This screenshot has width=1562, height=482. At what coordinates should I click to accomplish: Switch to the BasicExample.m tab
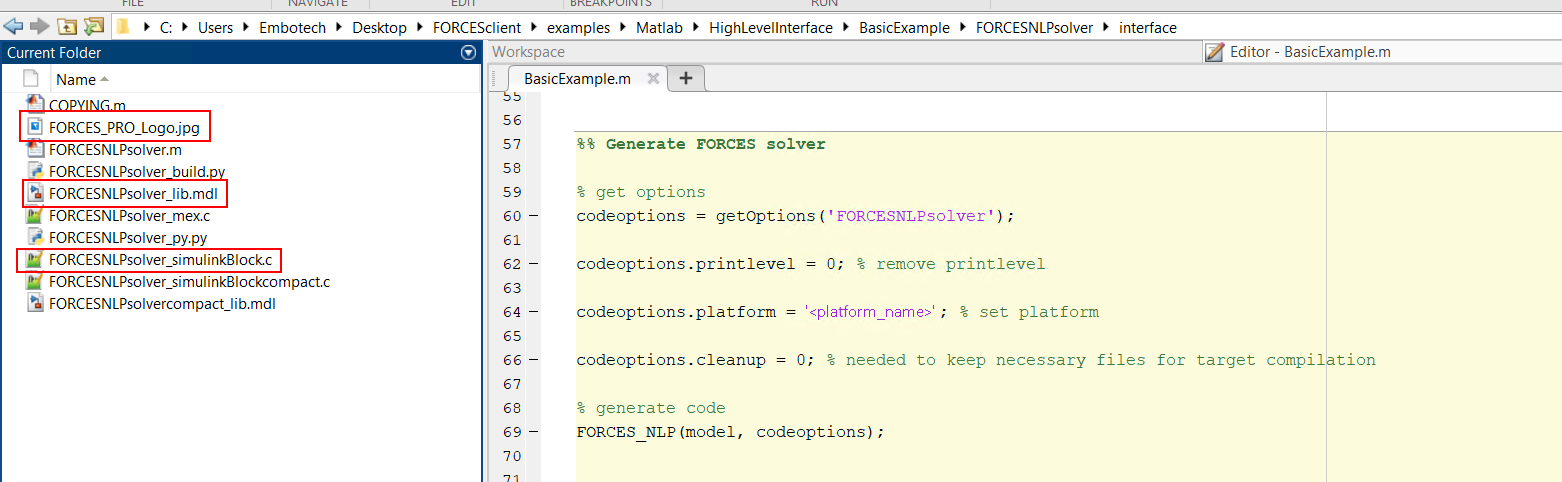[577, 79]
